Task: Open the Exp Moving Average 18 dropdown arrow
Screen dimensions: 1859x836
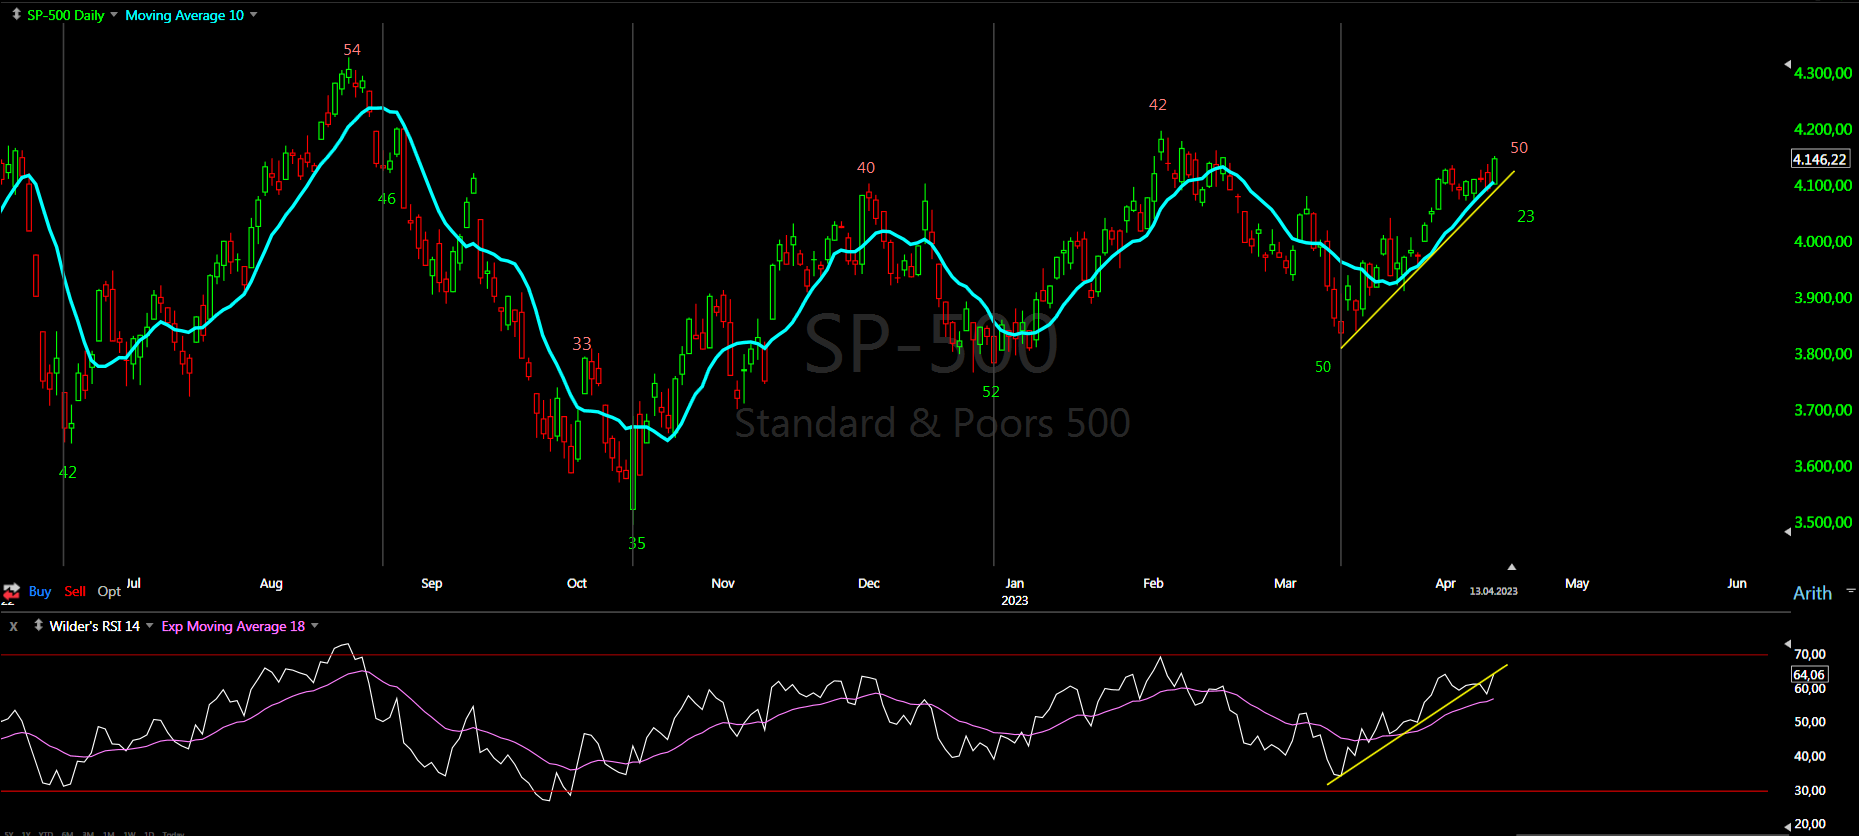Action: click(x=315, y=626)
